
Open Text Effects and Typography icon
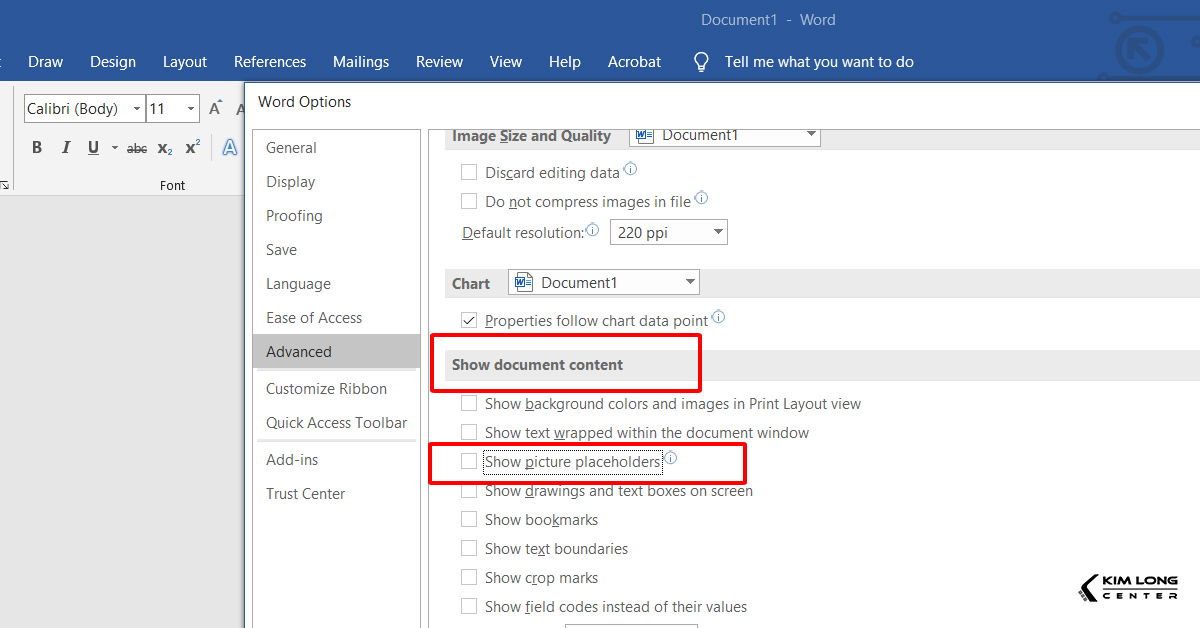(x=230, y=148)
